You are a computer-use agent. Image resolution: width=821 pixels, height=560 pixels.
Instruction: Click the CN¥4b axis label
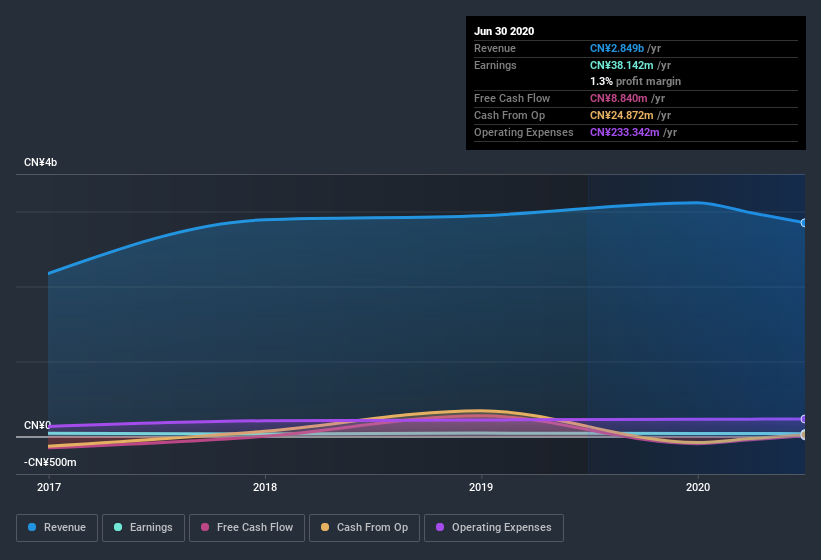point(40,162)
